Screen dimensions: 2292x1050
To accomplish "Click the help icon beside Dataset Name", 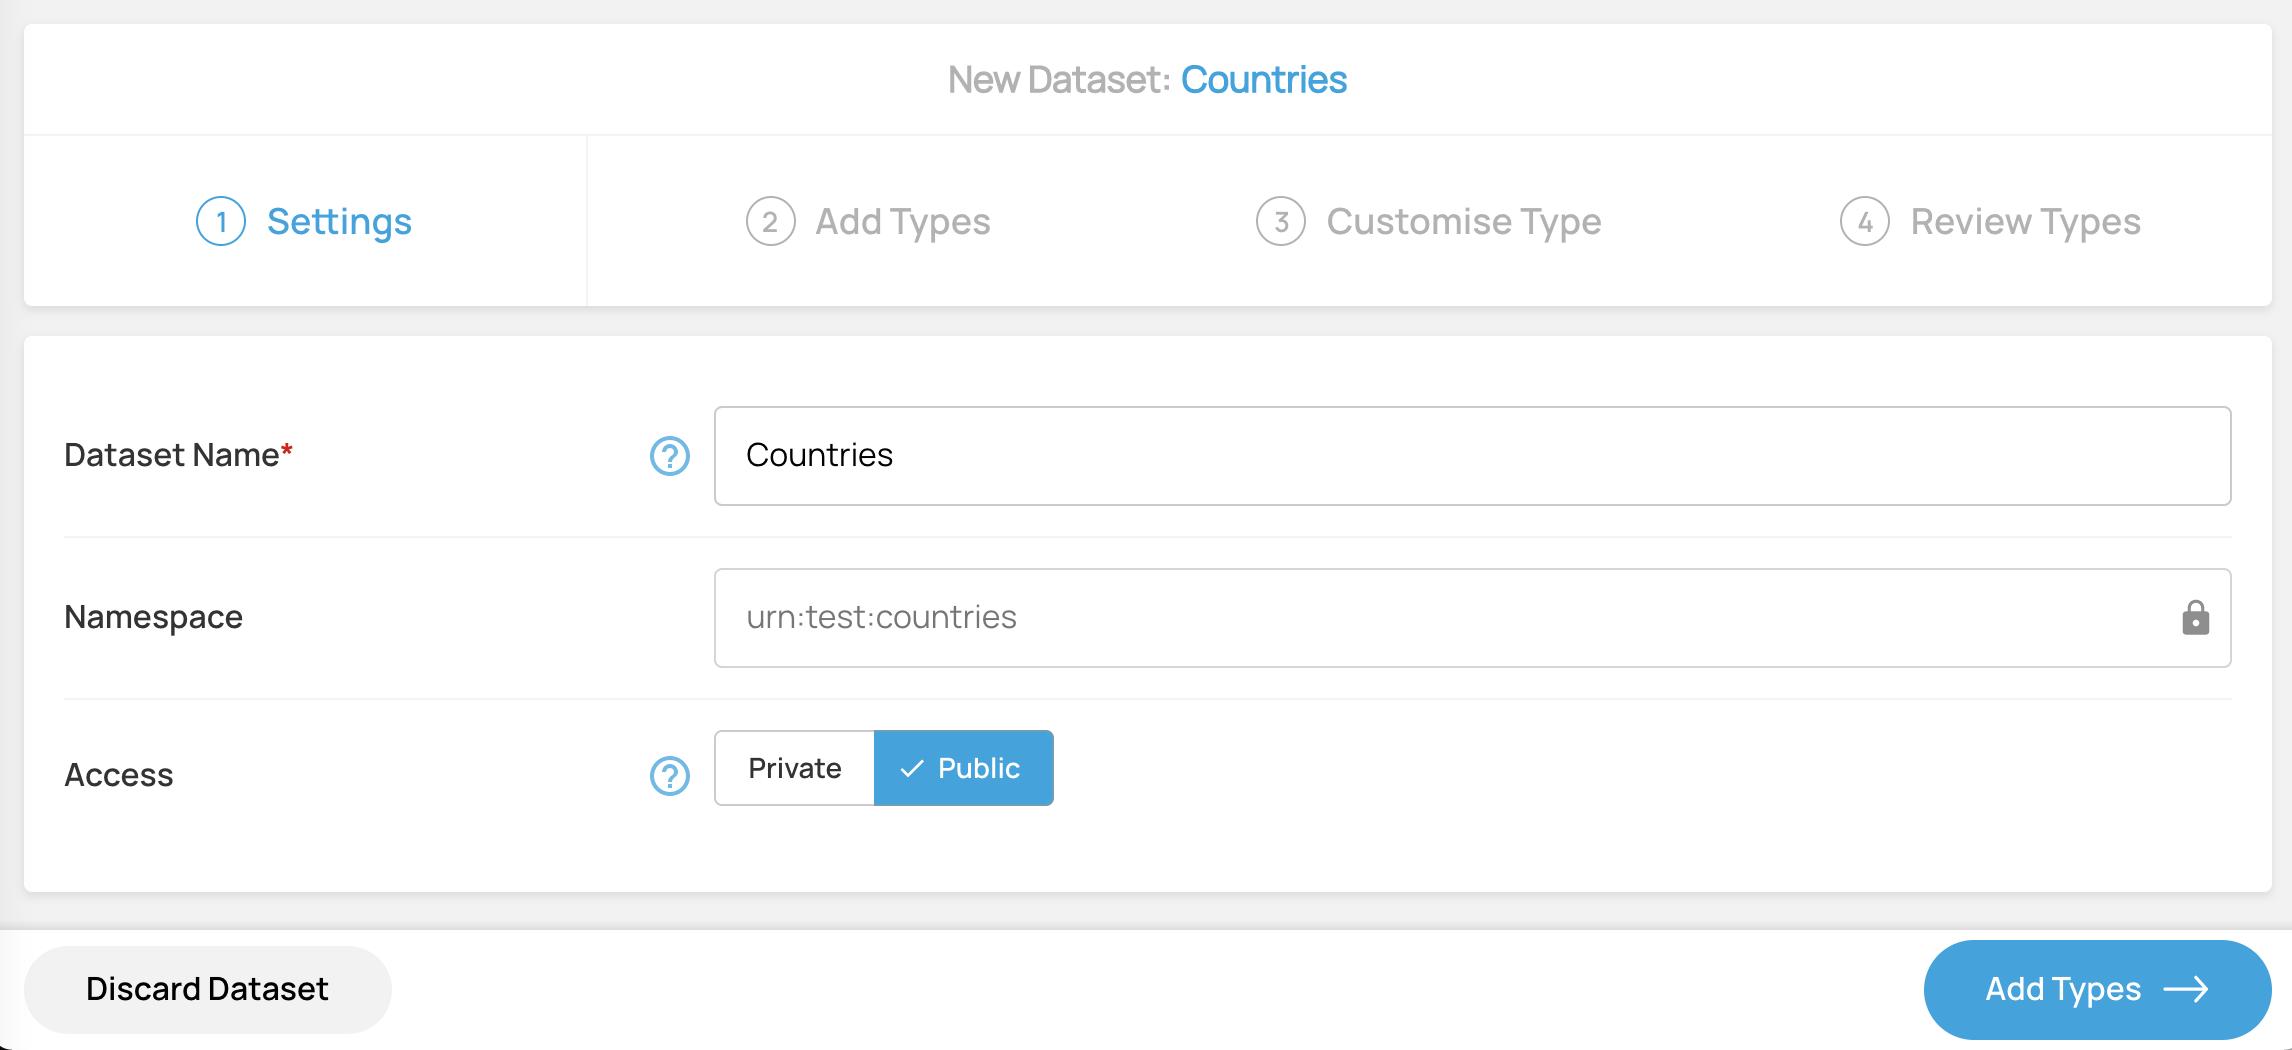I will (669, 456).
